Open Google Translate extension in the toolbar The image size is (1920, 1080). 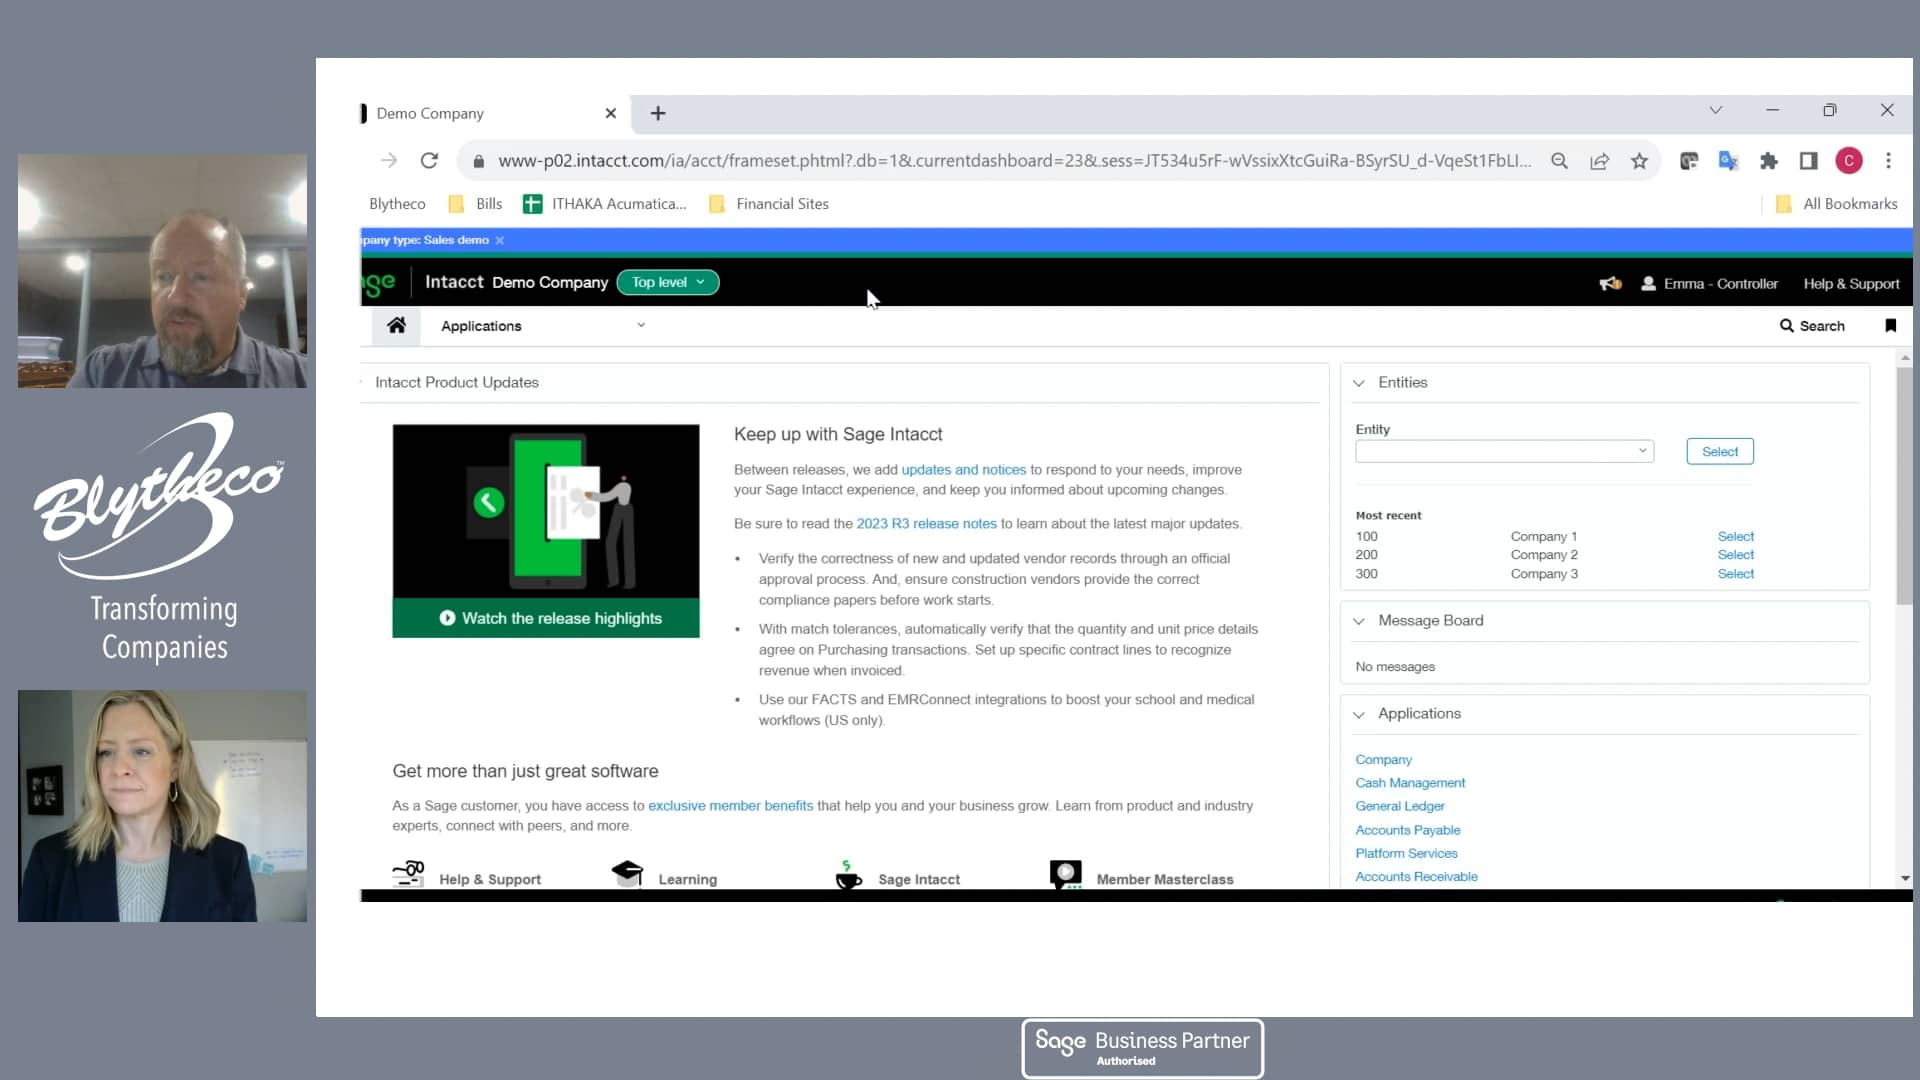[x=1729, y=161]
